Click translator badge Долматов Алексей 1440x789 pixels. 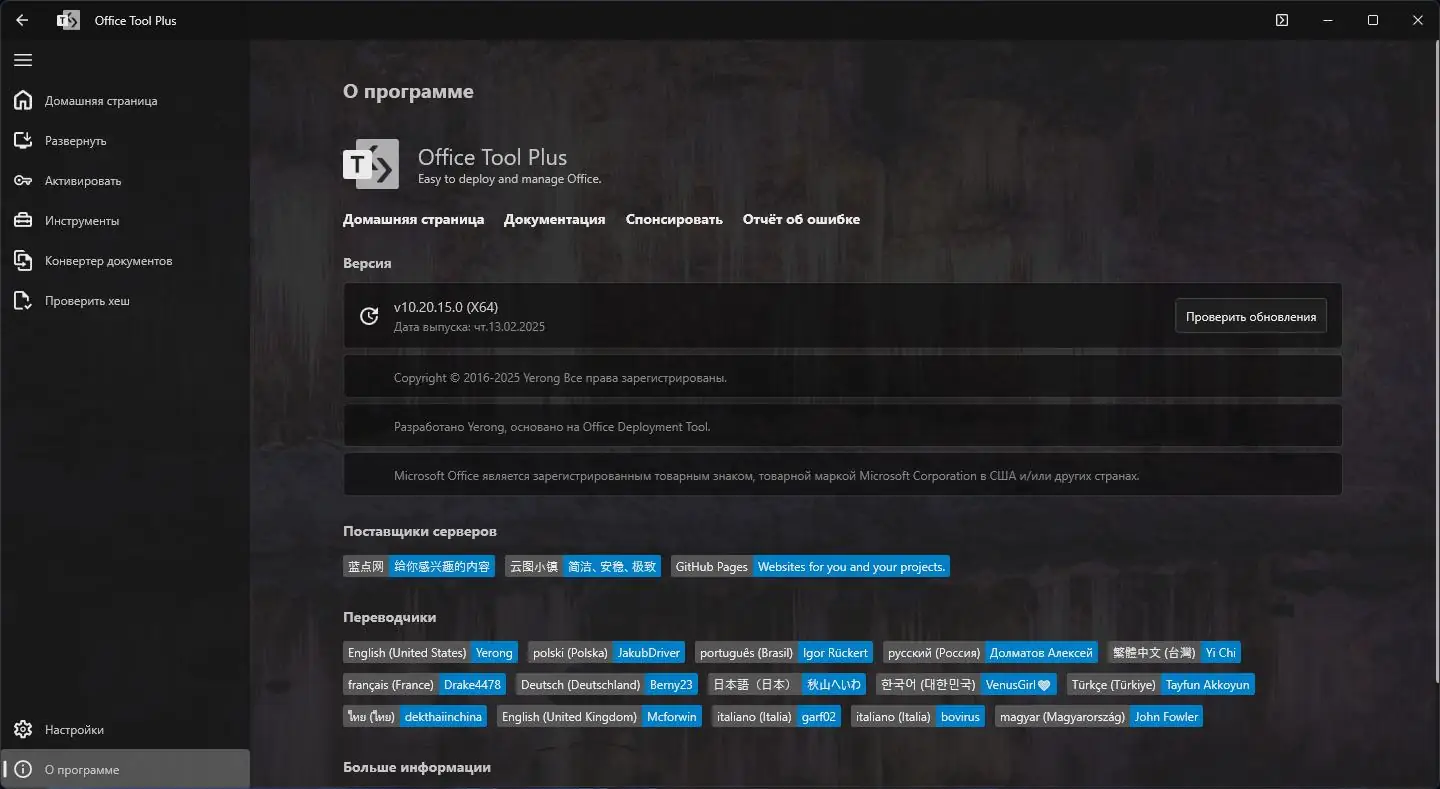click(1040, 652)
